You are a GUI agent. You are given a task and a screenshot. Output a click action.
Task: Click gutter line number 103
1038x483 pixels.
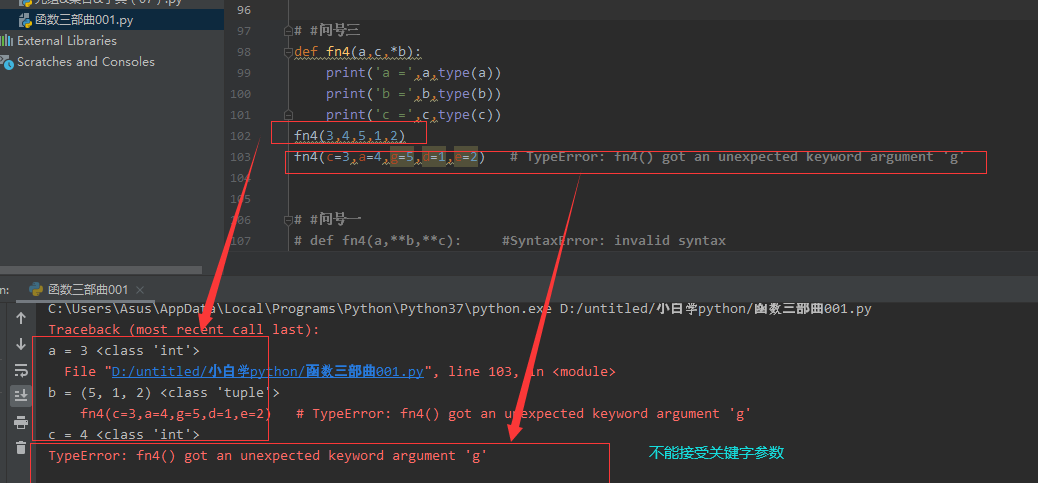[241, 157]
